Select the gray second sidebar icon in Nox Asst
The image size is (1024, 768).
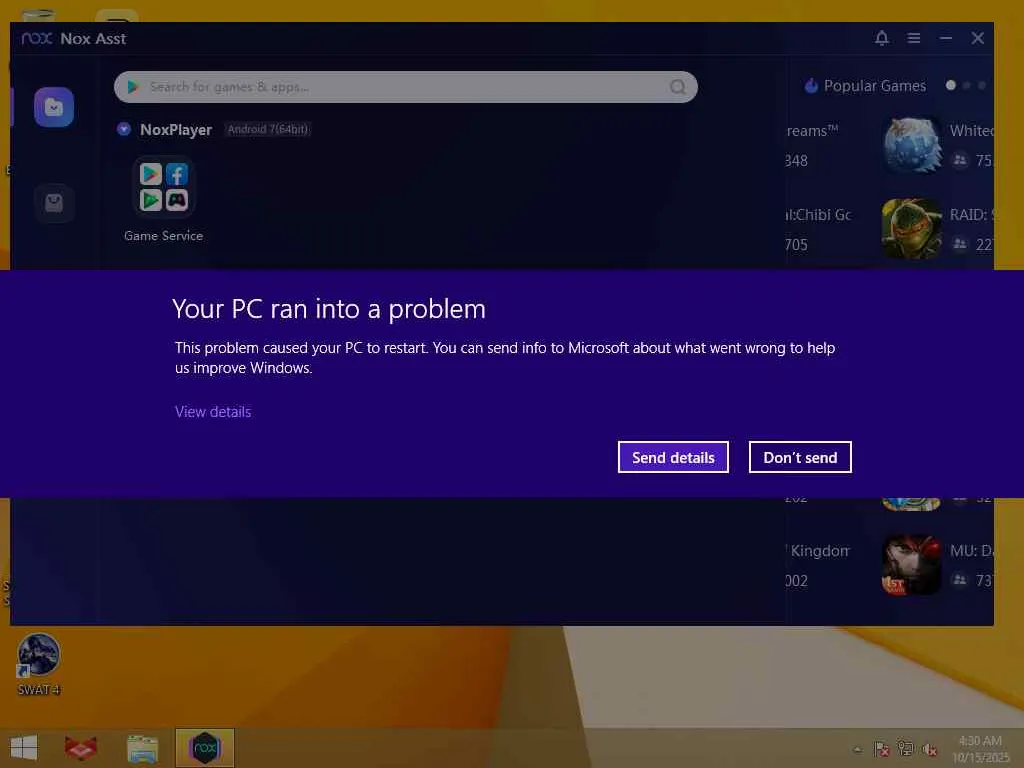pyautogui.click(x=54, y=203)
